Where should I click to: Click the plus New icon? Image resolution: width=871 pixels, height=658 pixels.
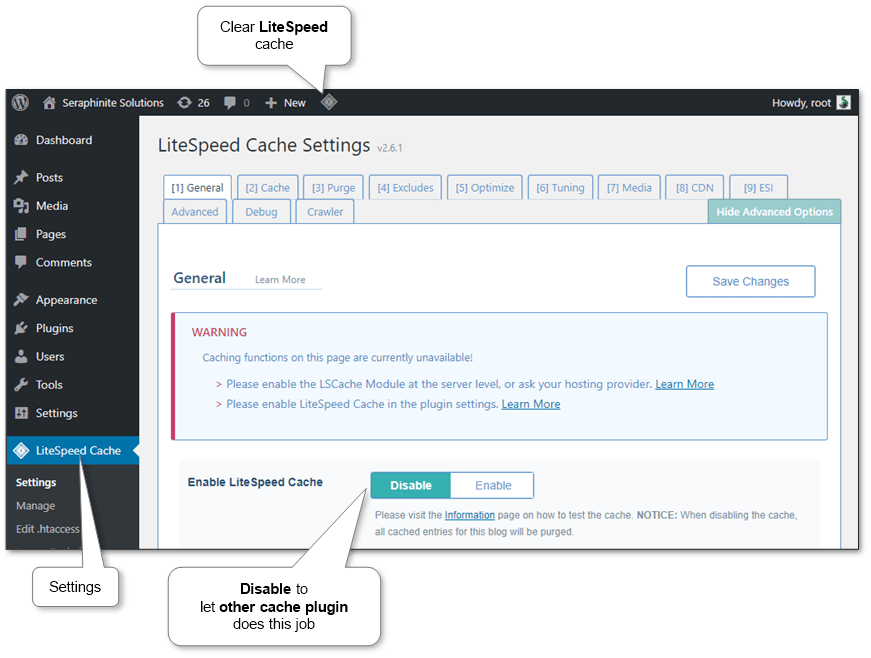tap(271, 103)
